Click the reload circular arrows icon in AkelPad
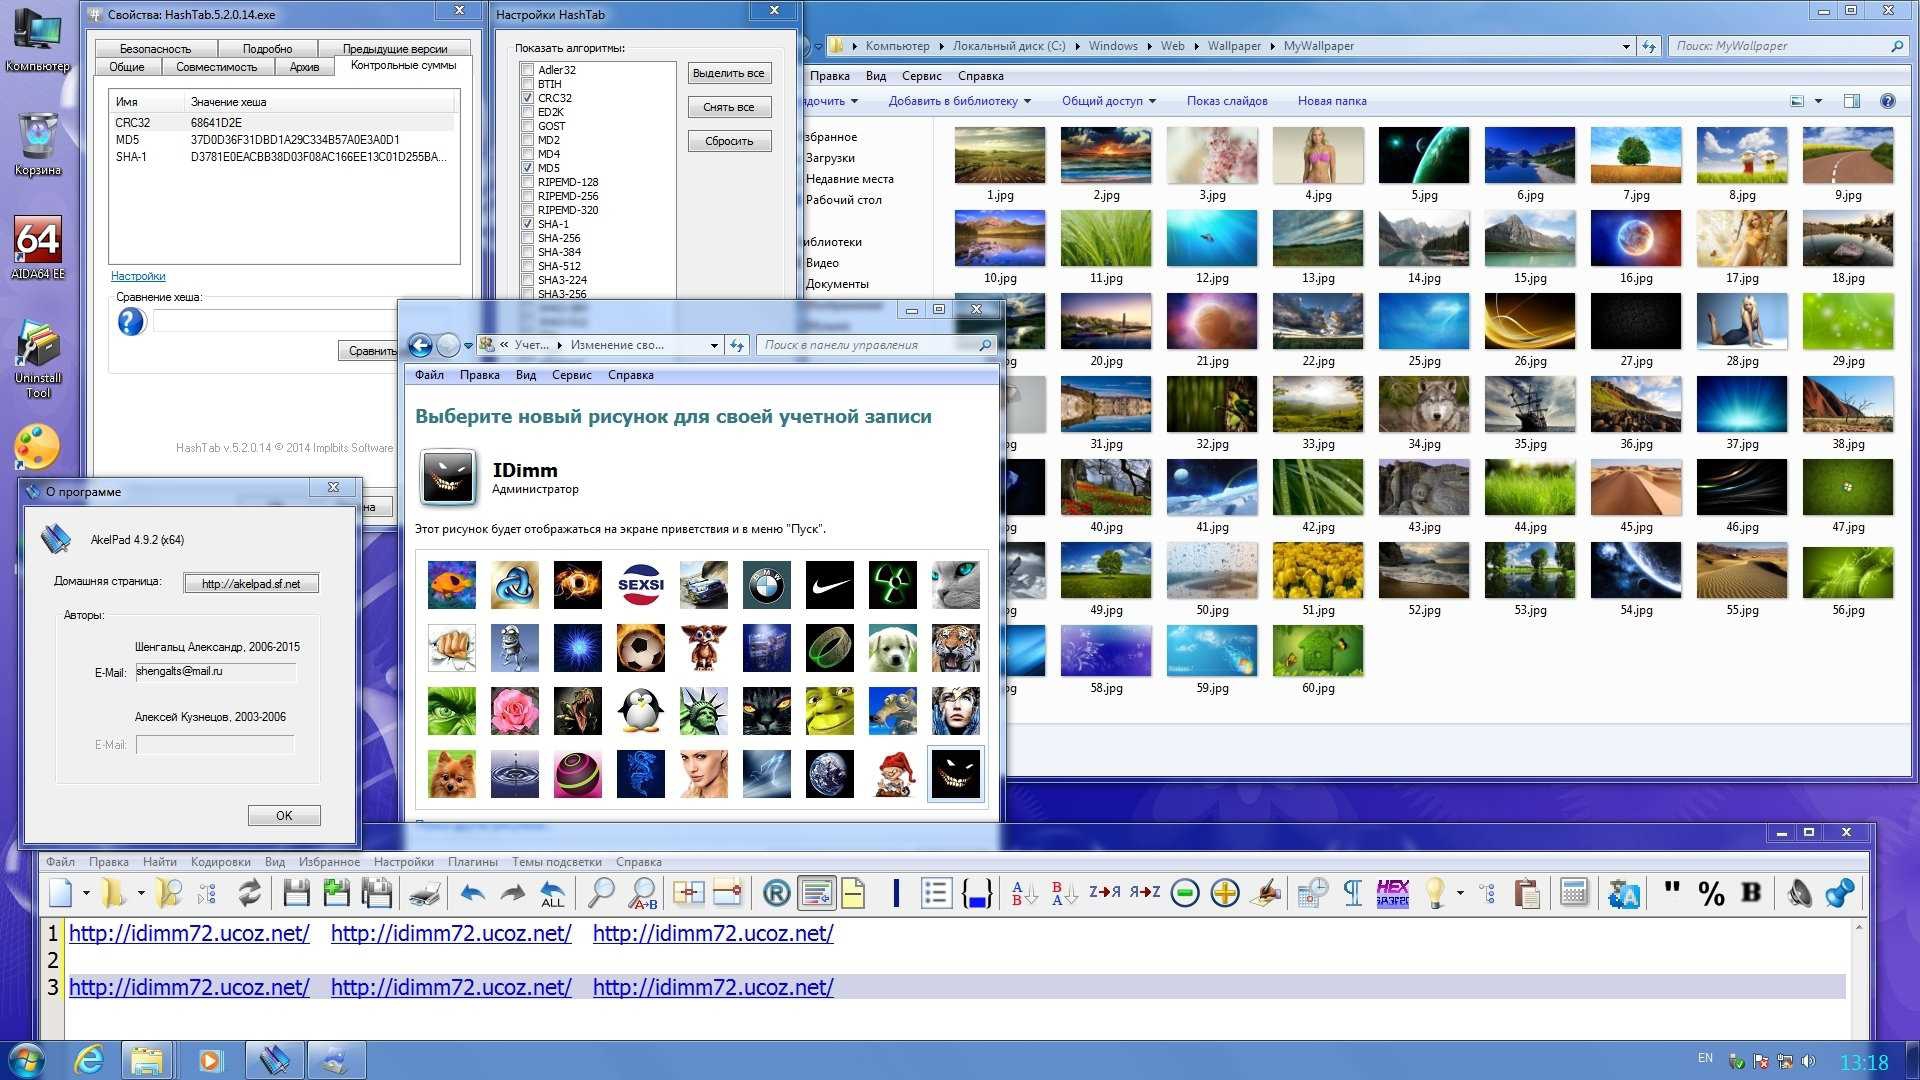Image resolution: width=1920 pixels, height=1080 pixels. click(249, 893)
